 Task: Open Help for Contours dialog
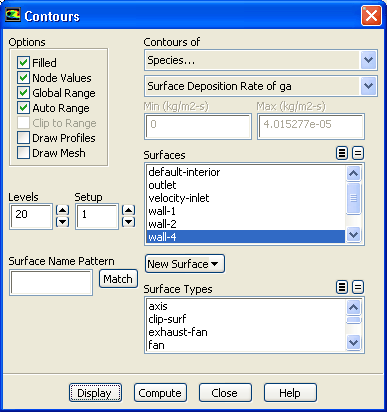pyautogui.click(x=290, y=393)
